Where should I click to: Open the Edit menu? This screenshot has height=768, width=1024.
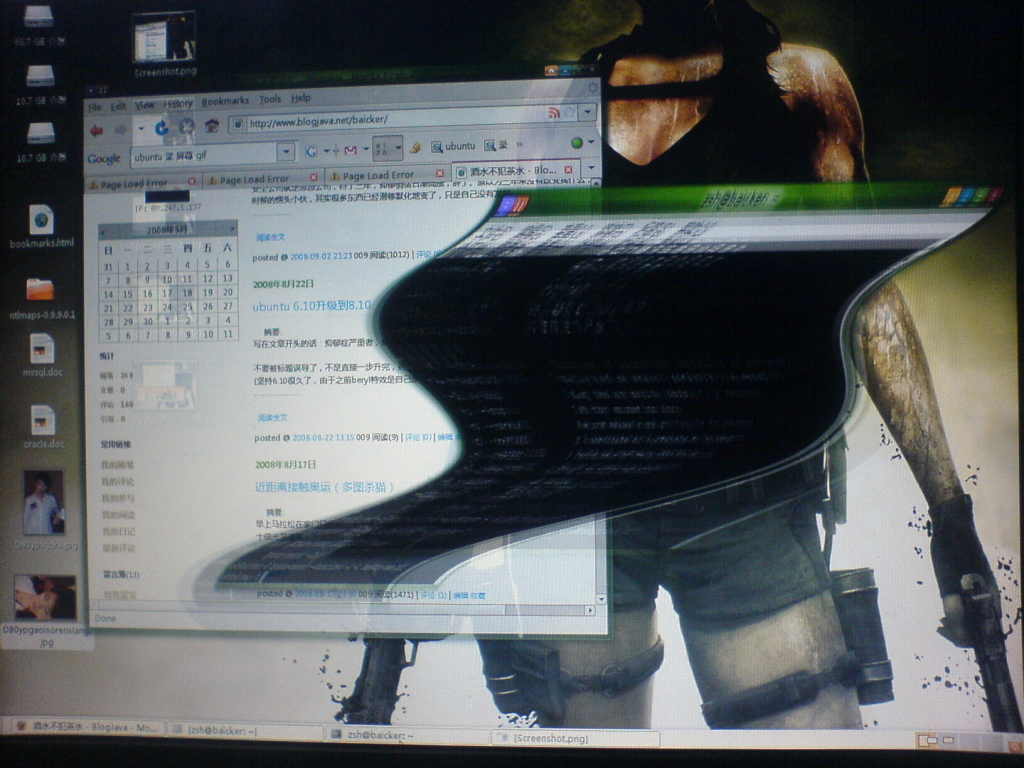click(118, 106)
